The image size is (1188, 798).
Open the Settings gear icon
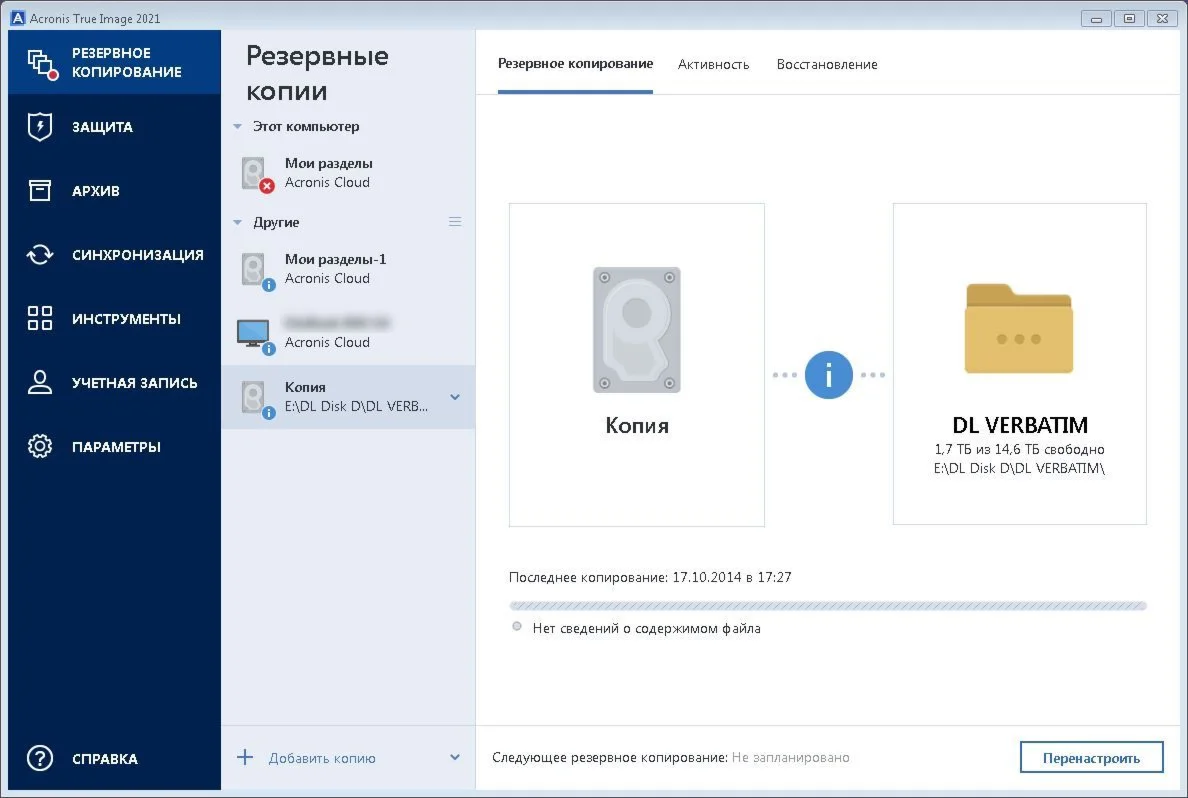point(39,446)
